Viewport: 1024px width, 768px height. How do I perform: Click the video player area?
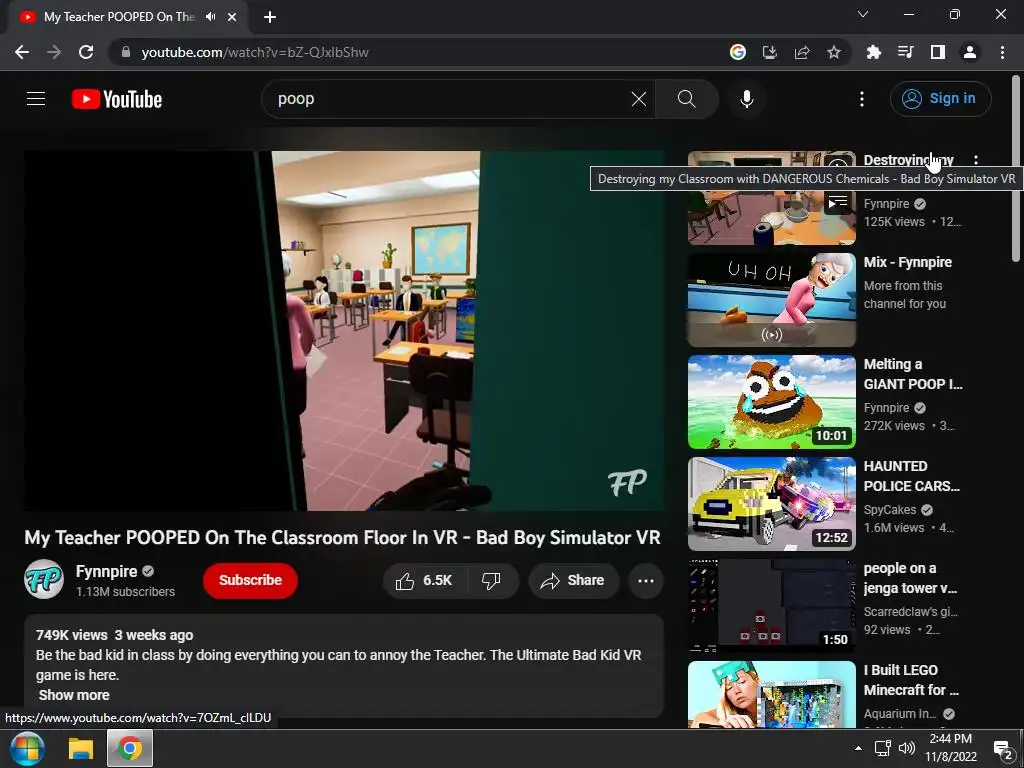(344, 330)
